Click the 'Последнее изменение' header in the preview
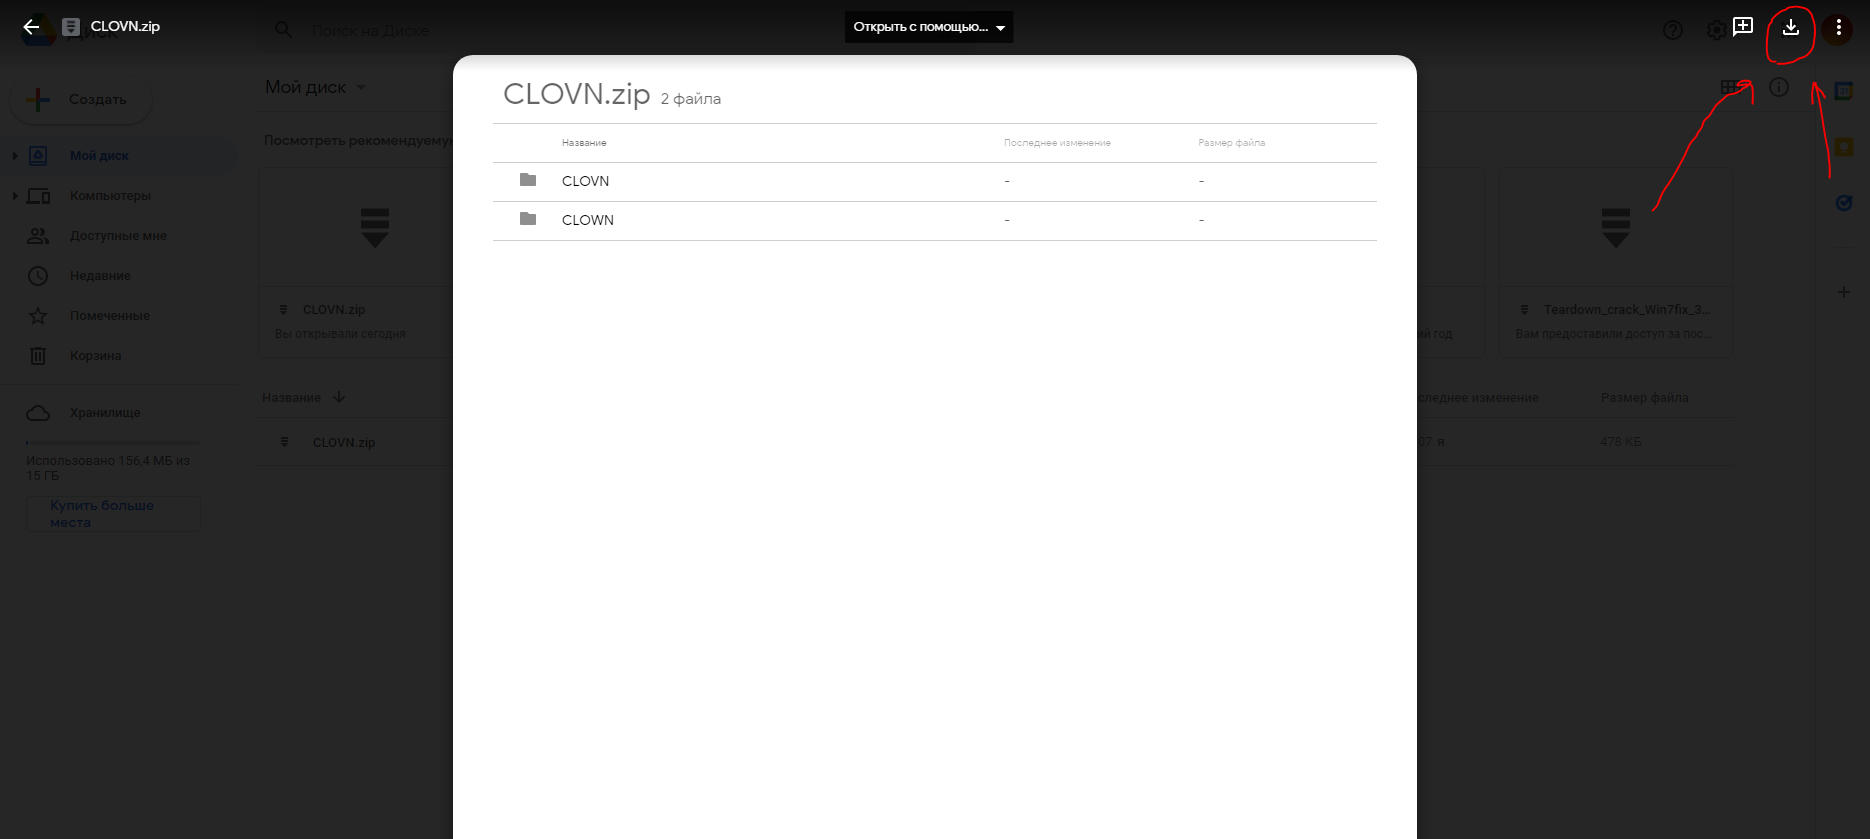 coord(1057,143)
